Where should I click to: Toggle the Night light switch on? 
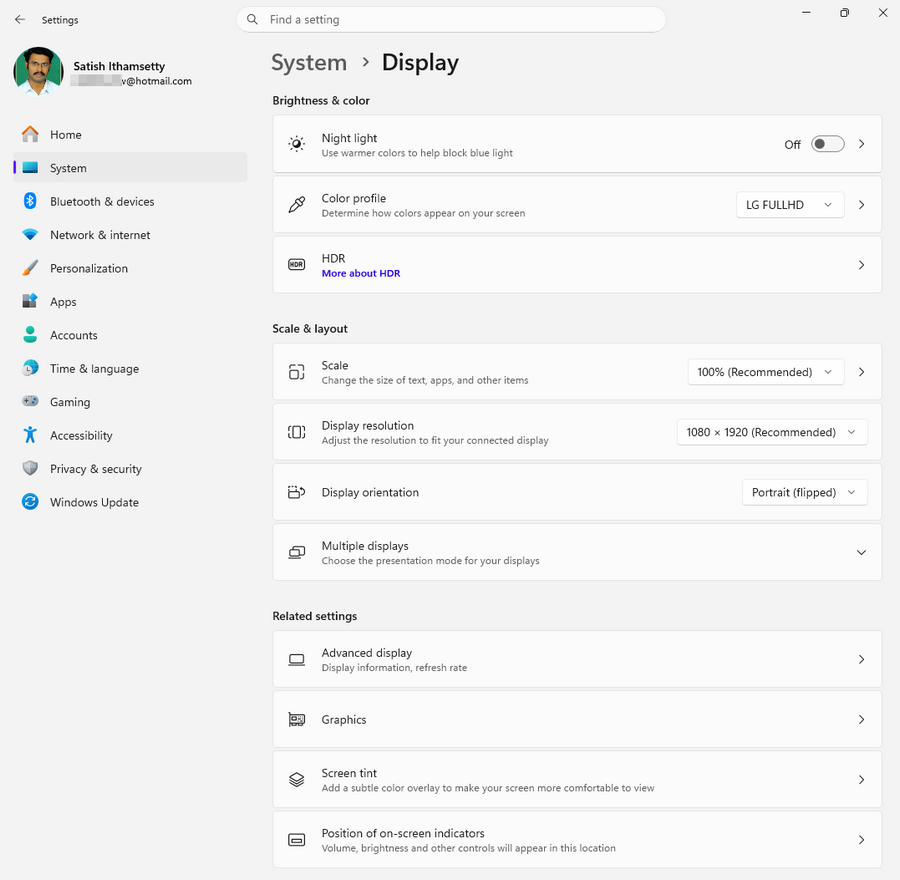827,144
